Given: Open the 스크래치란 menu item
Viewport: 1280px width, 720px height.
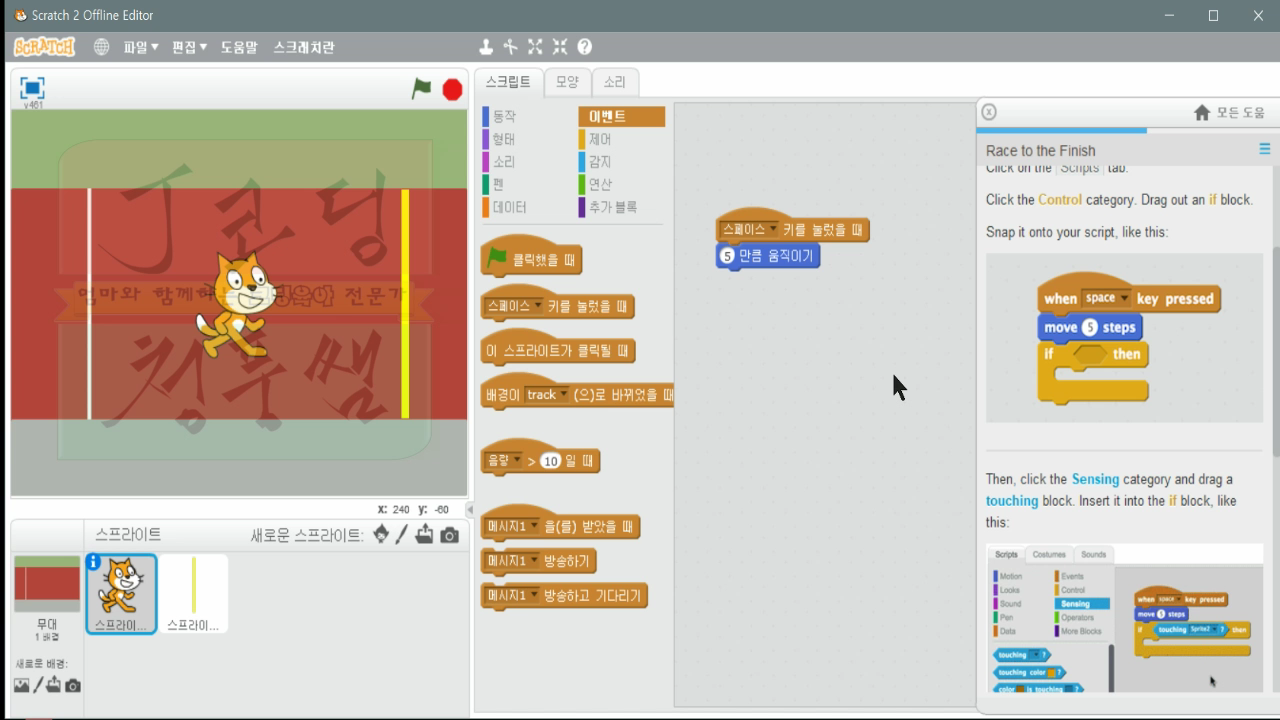Looking at the screenshot, I should (304, 47).
